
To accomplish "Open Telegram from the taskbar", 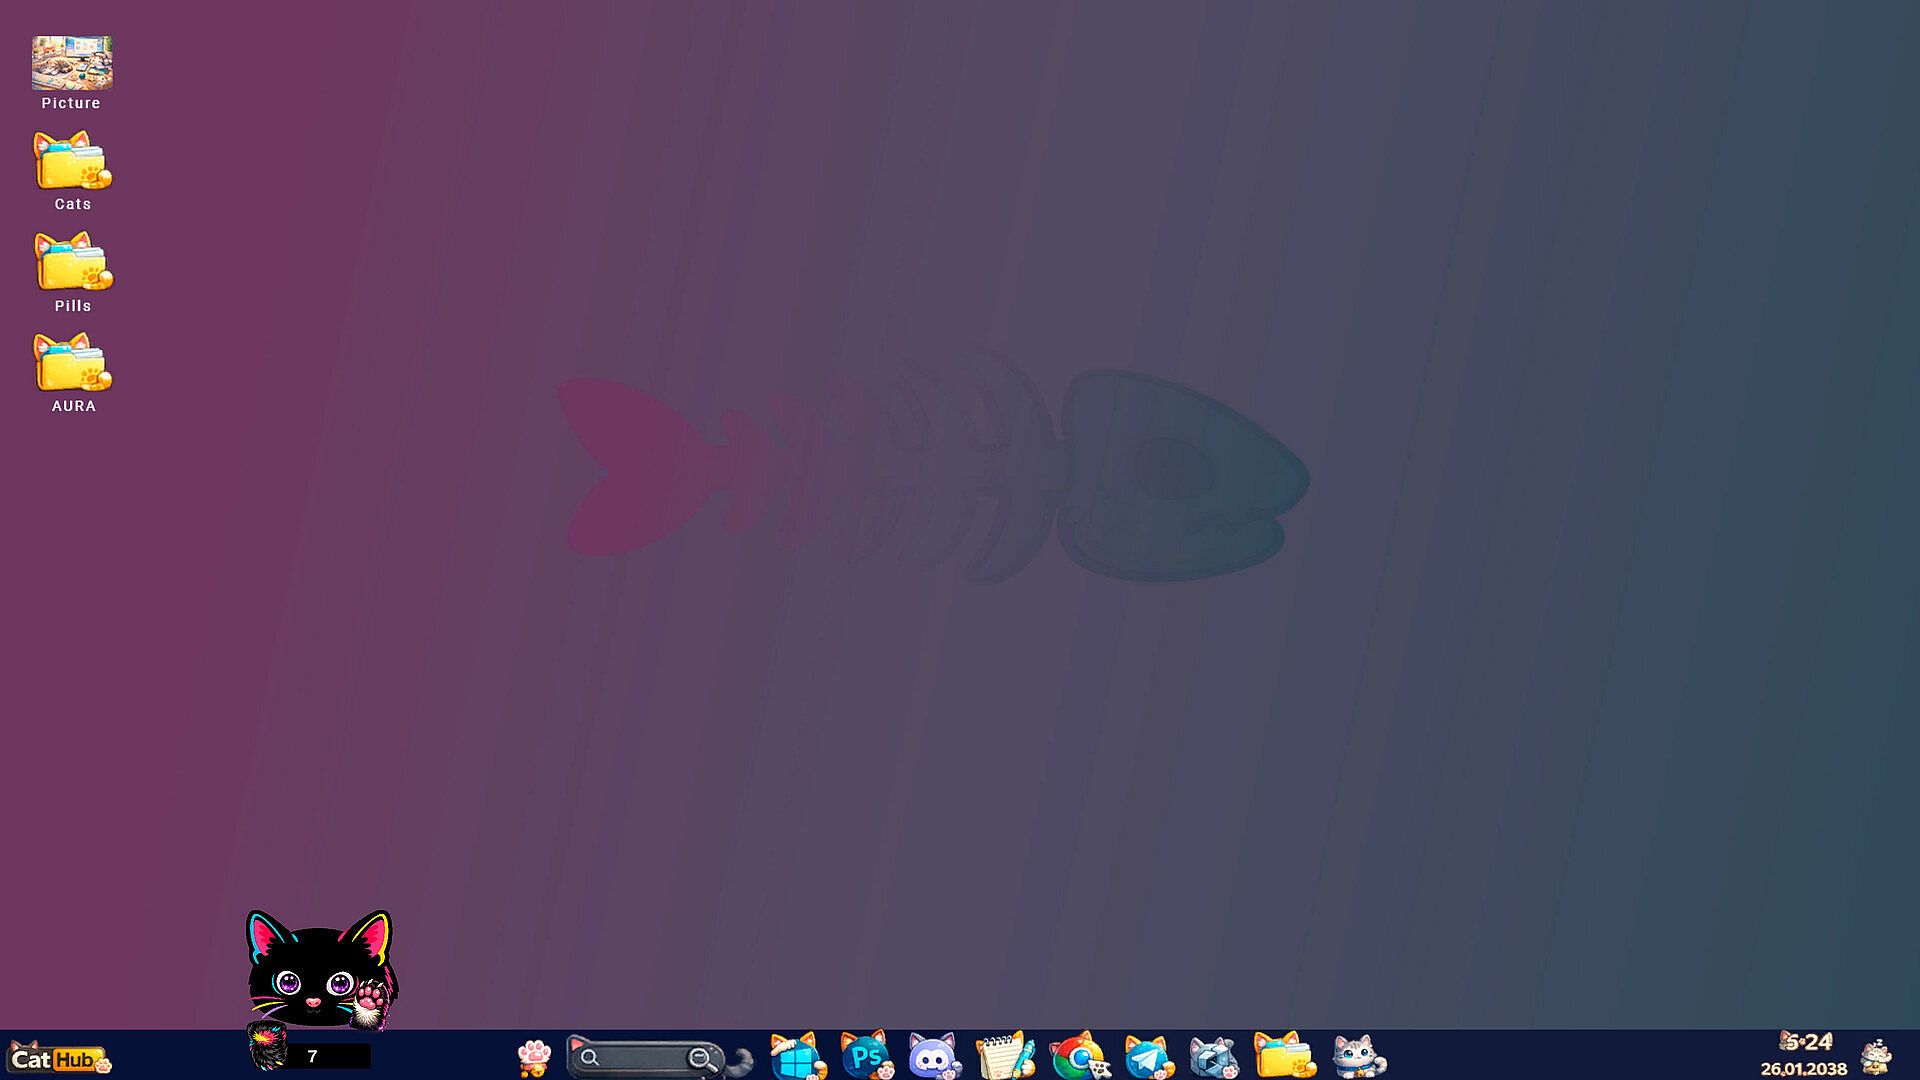I will click(x=1147, y=1056).
